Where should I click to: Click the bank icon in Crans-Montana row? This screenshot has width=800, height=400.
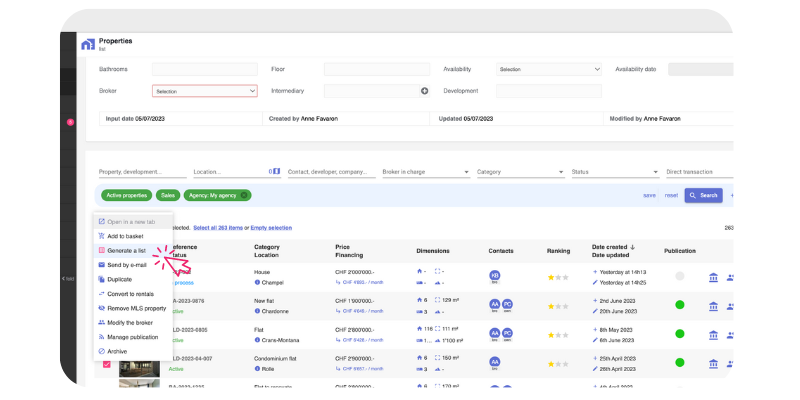[x=713, y=335]
